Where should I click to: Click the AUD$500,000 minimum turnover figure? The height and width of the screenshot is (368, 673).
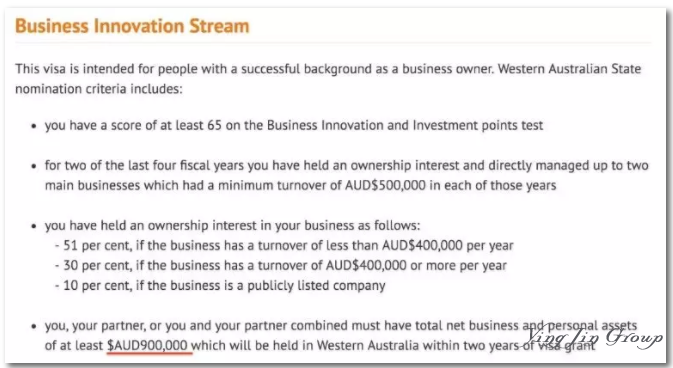[385, 186]
